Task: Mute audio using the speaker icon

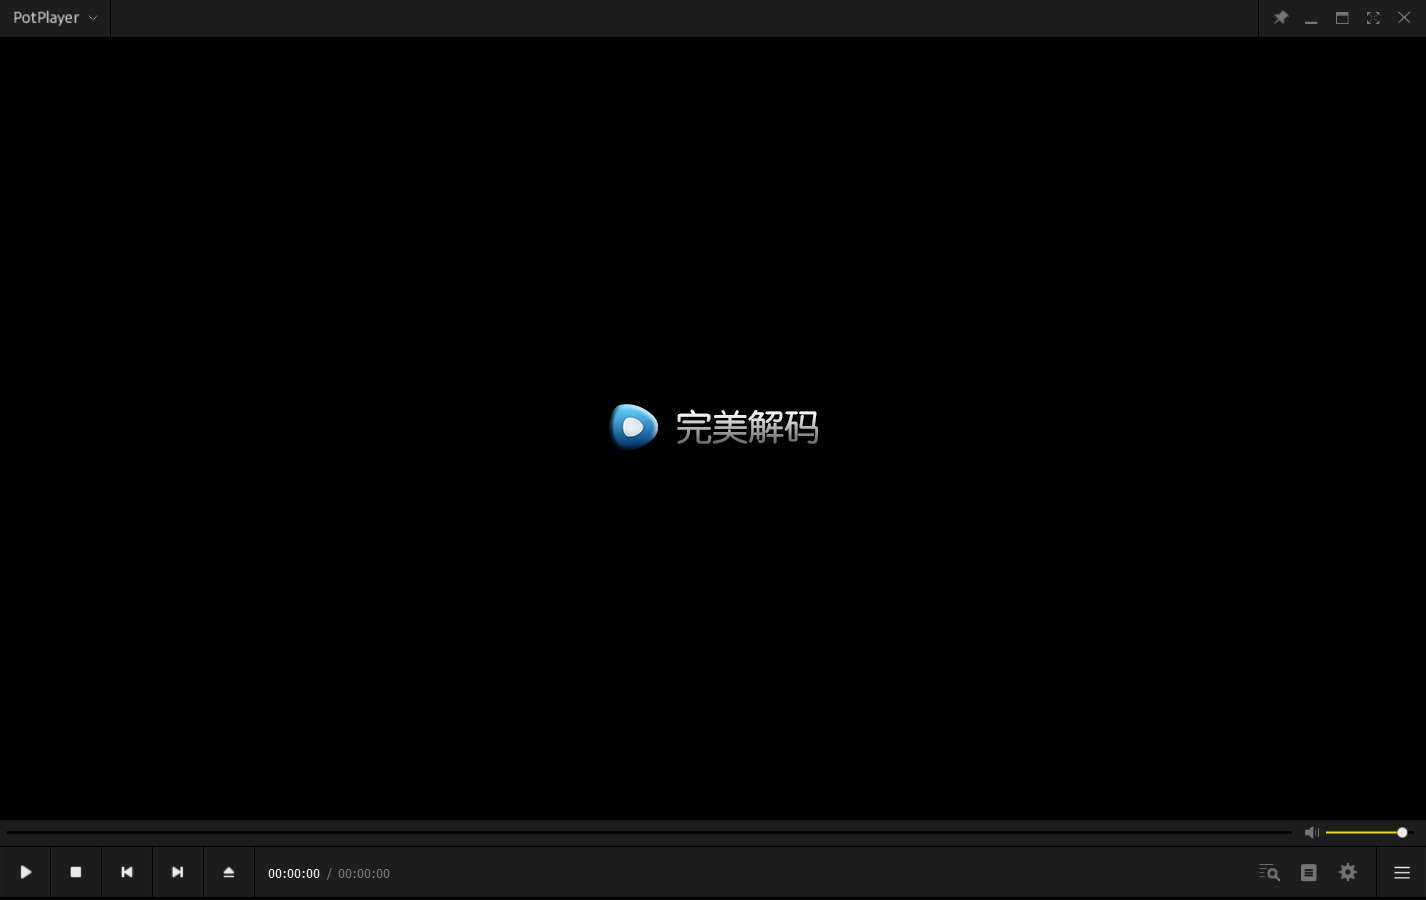Action: pyautogui.click(x=1311, y=832)
